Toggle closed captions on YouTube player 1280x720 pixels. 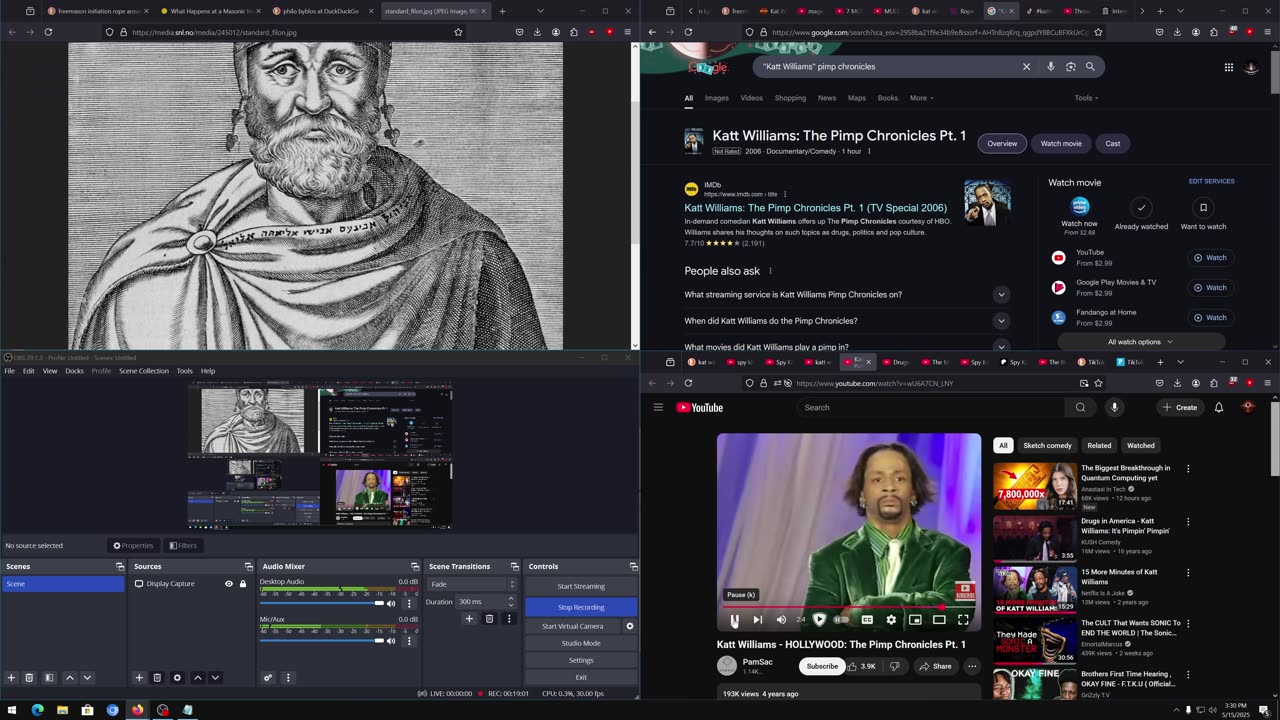point(867,620)
